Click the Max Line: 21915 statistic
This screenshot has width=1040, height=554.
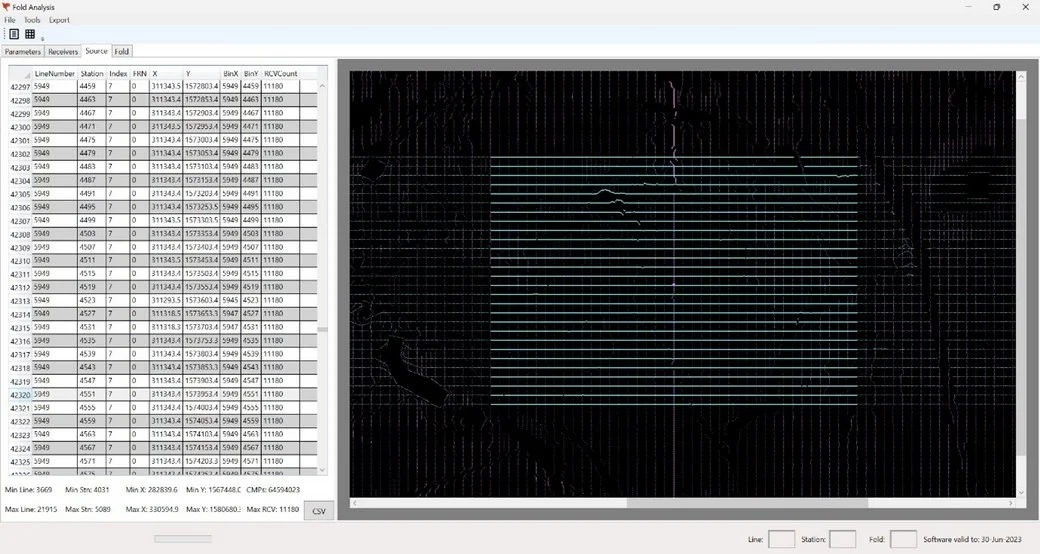pyautogui.click(x=31, y=510)
